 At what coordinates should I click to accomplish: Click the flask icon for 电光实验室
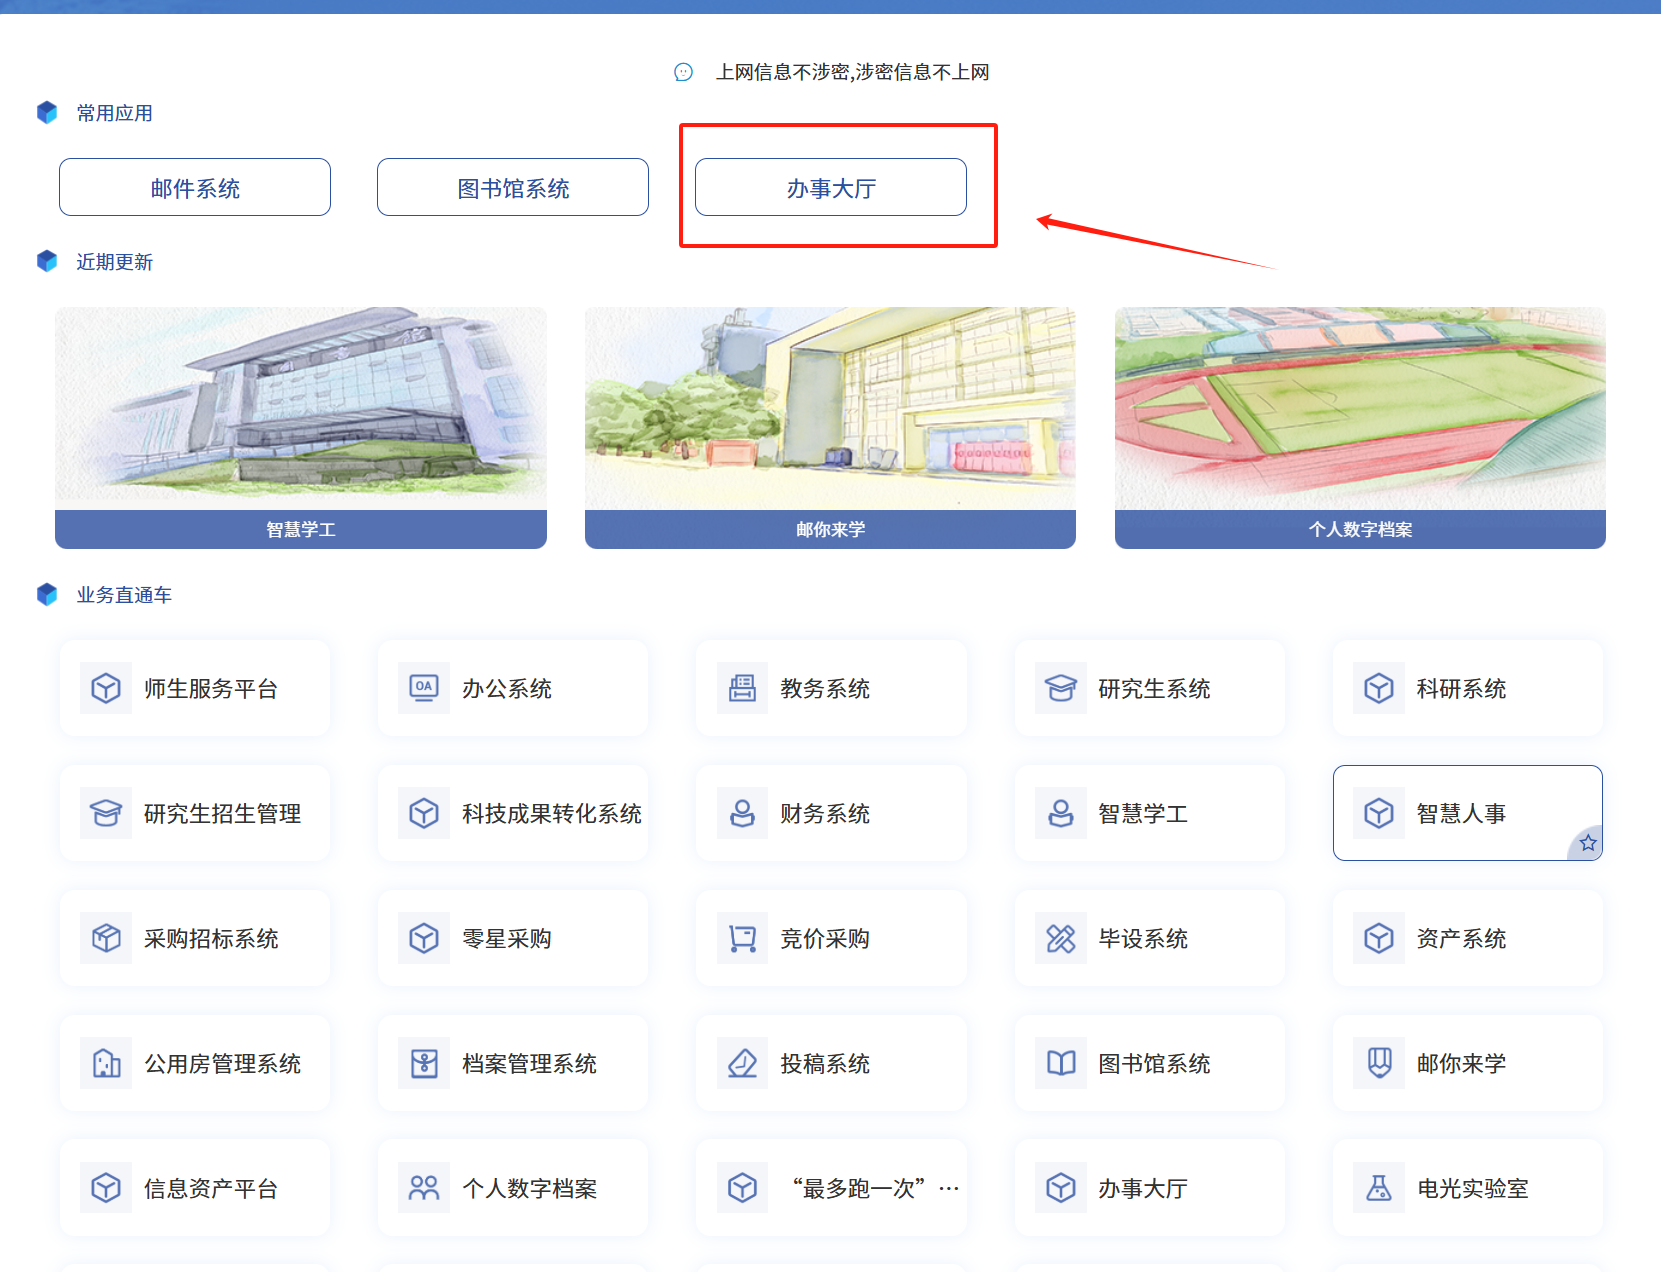(x=1378, y=1188)
